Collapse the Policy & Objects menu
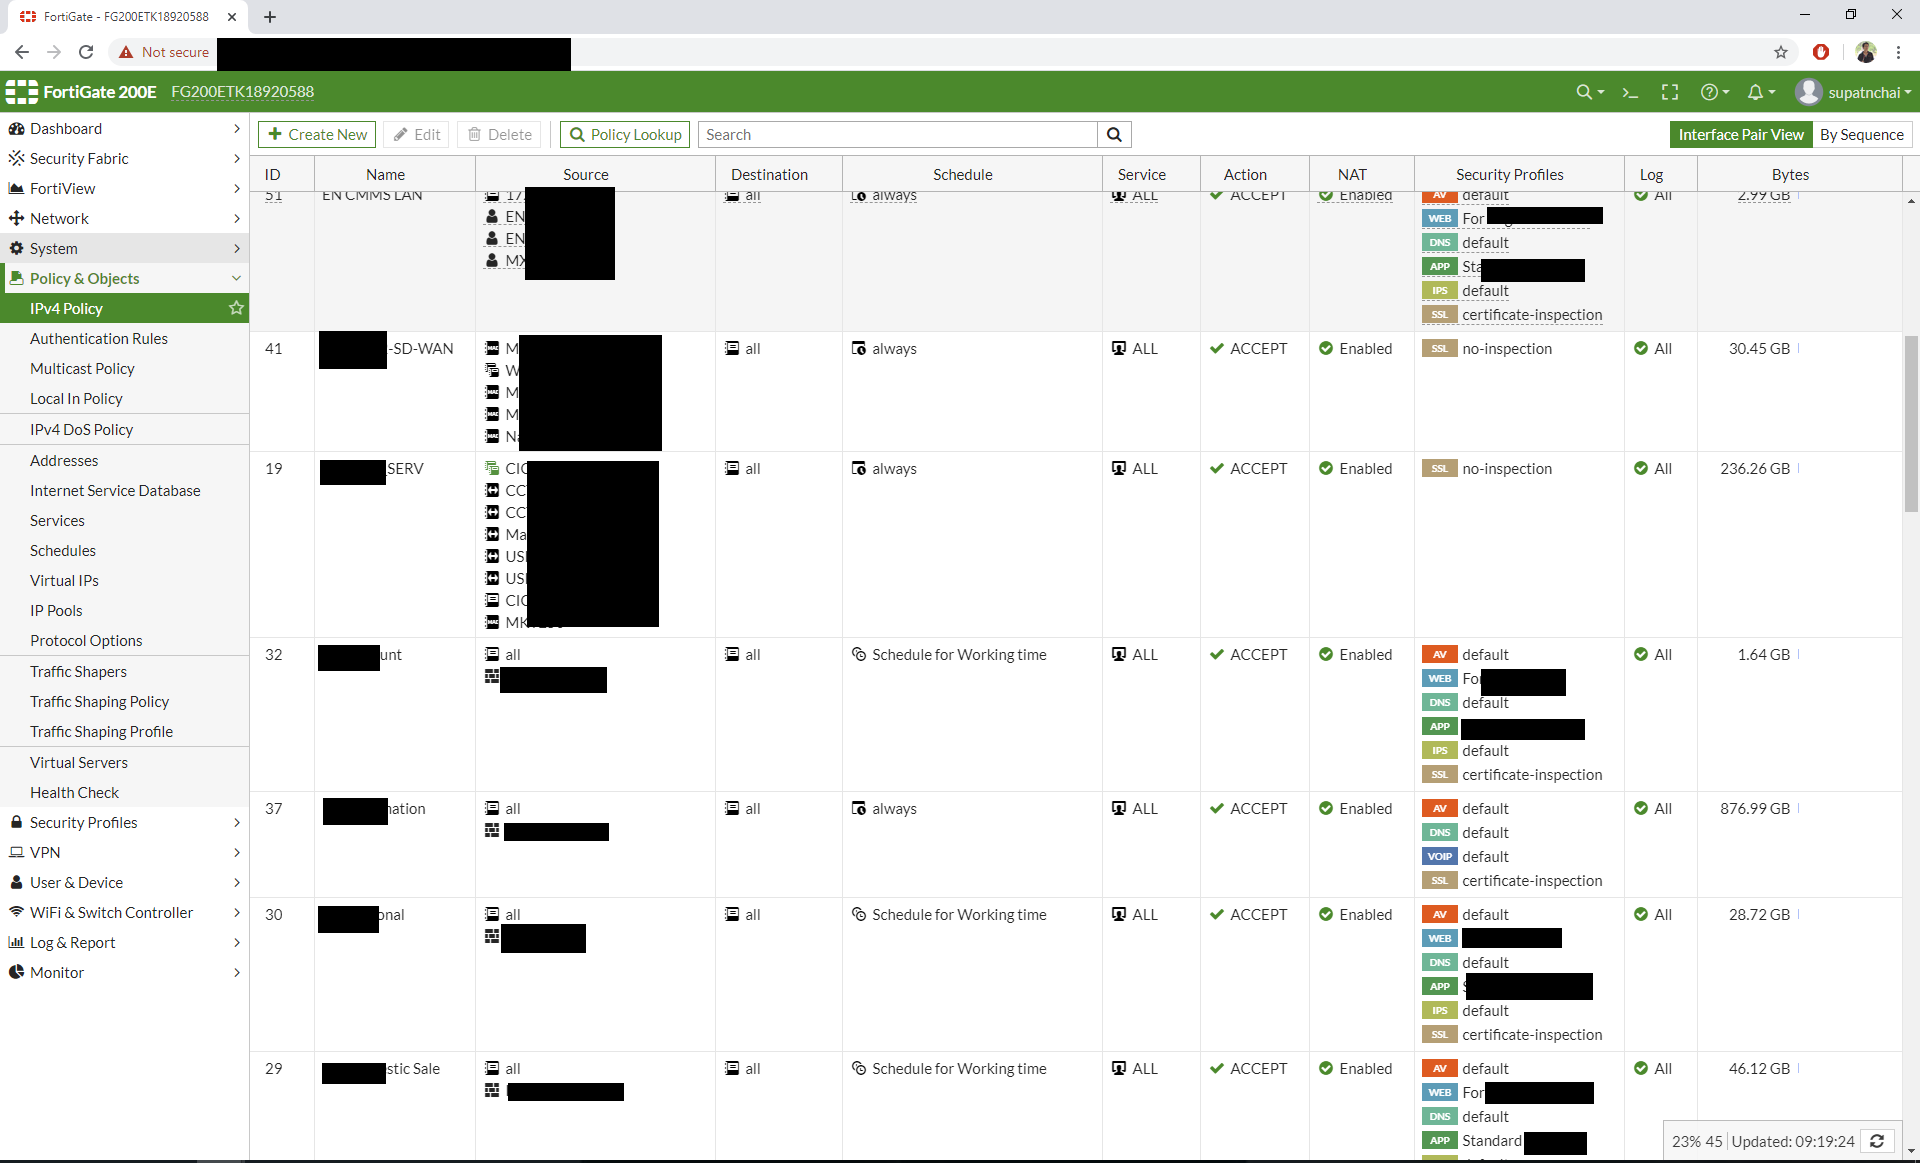The height and width of the screenshot is (1163, 1920). [x=124, y=278]
